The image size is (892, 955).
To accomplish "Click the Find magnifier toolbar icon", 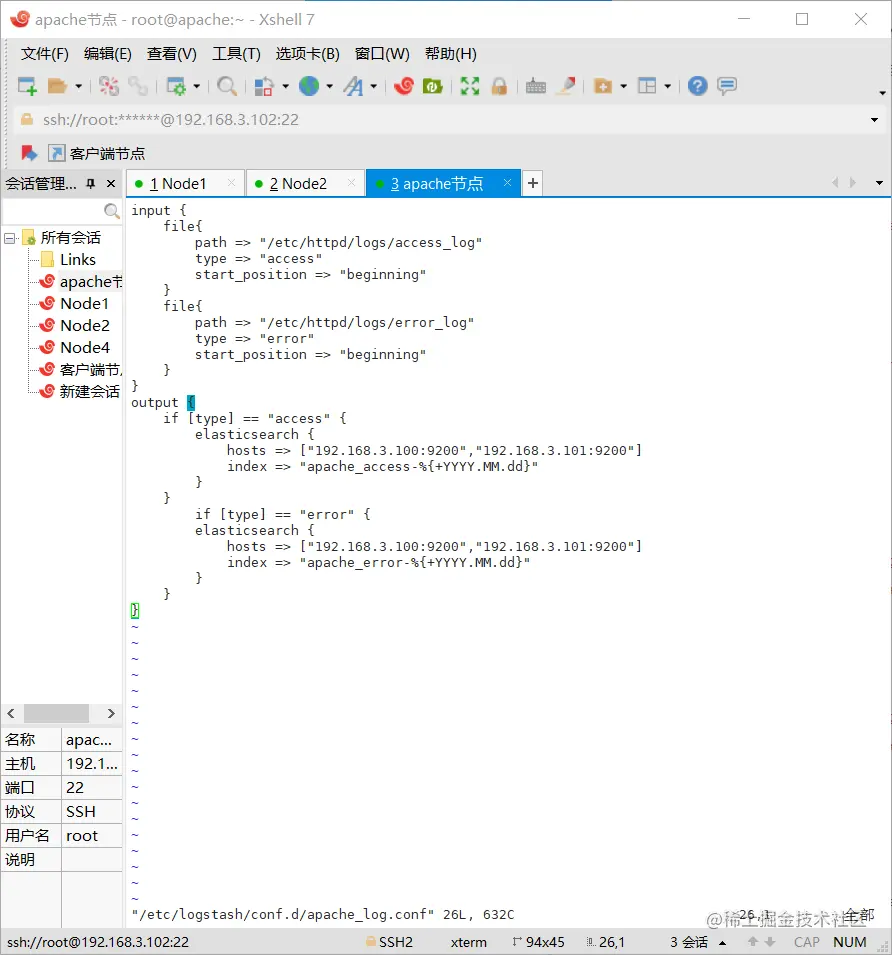I will [x=227, y=86].
